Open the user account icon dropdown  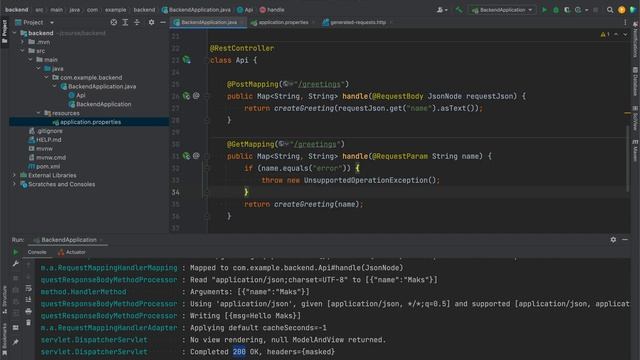point(442,10)
